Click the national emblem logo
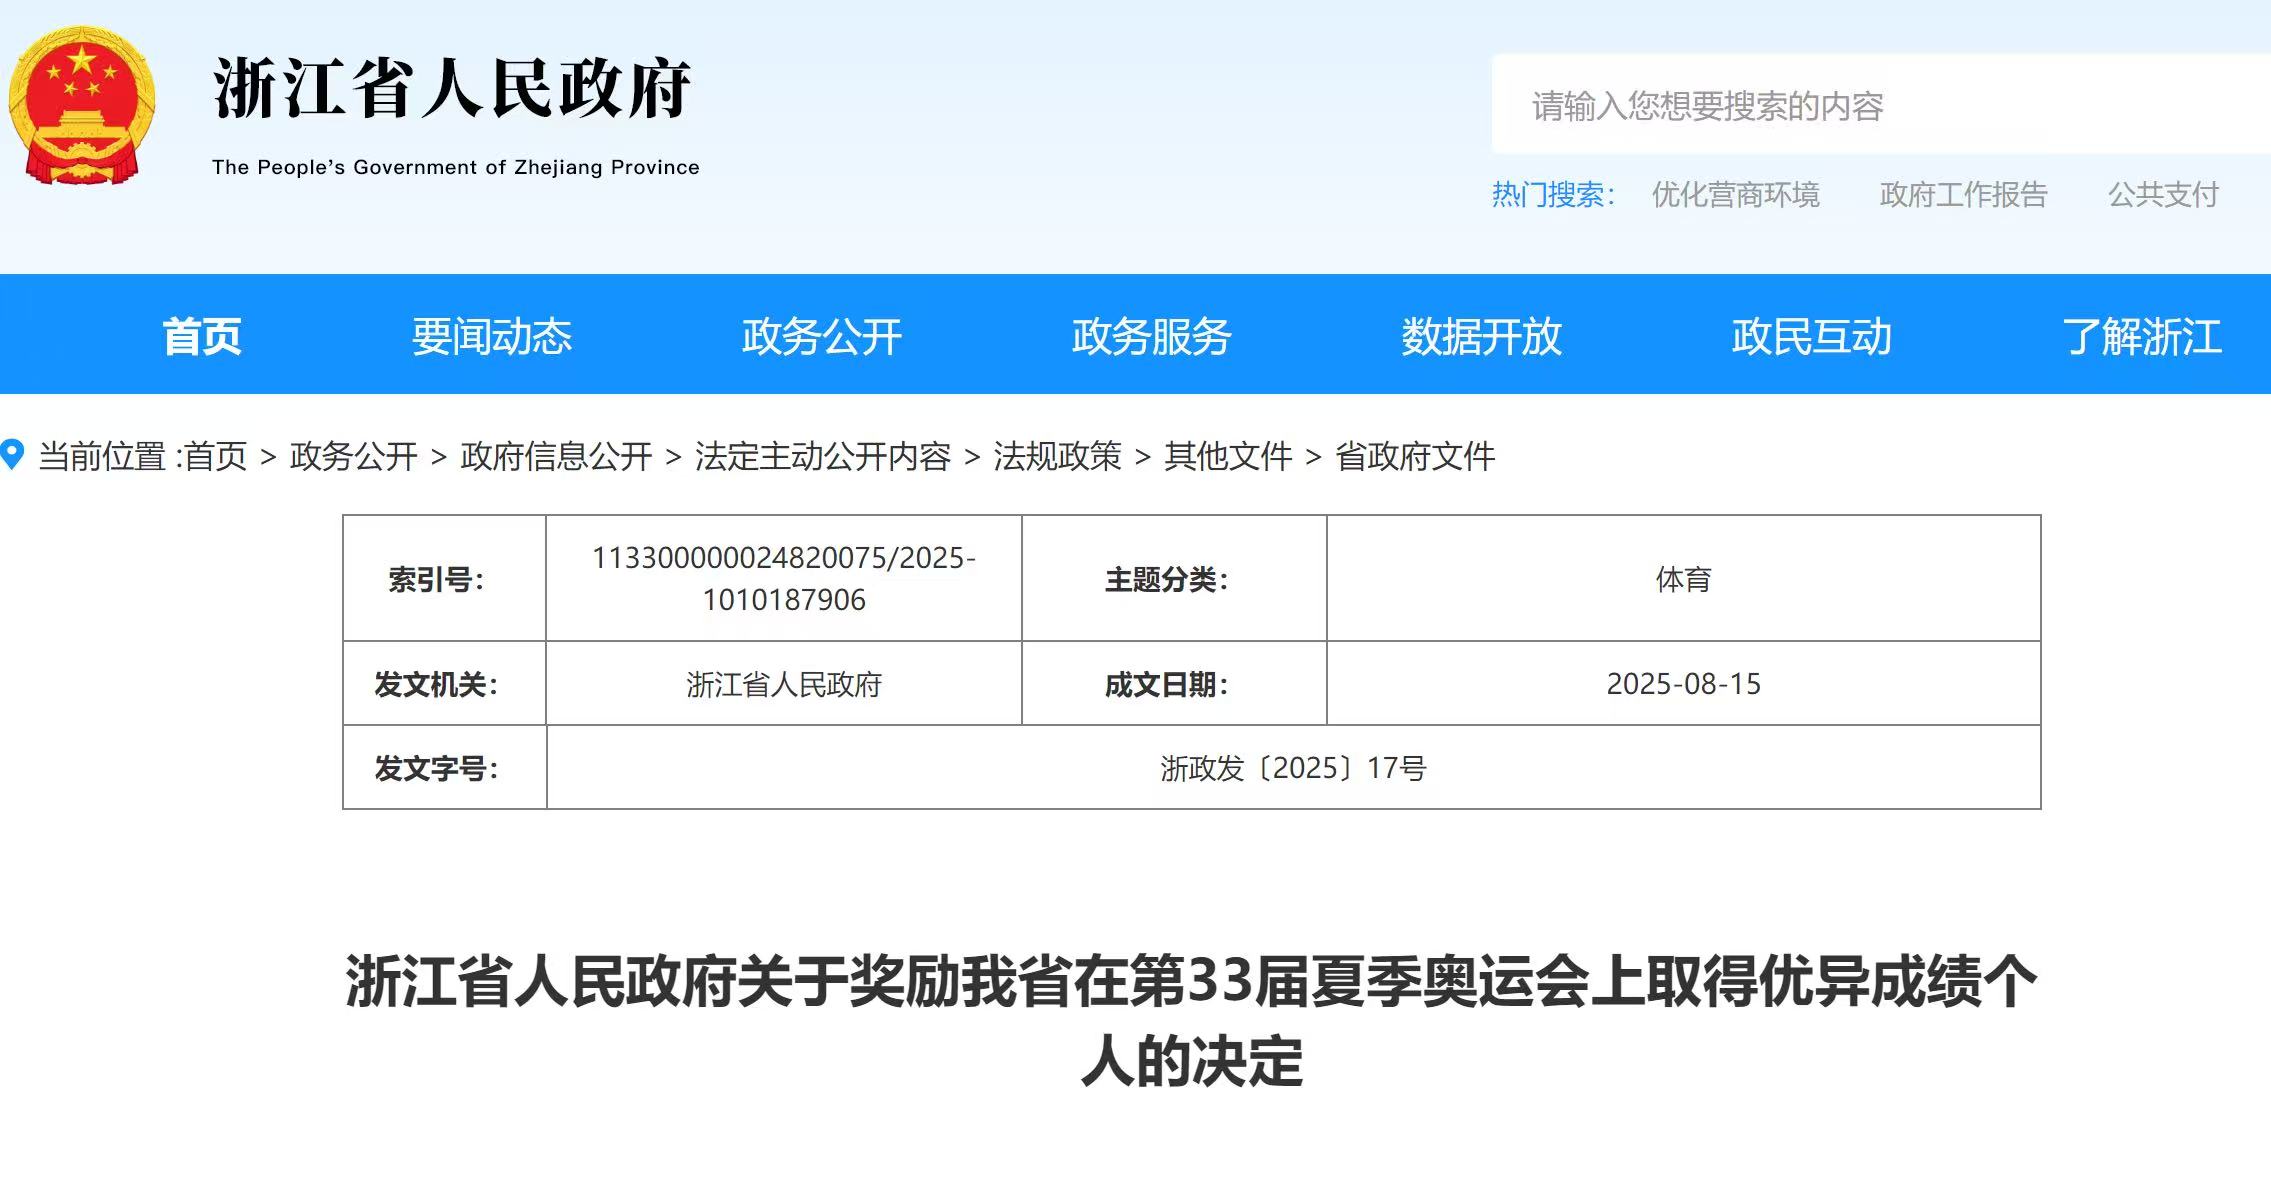Screen dimensions: 2271x1185 [82, 106]
